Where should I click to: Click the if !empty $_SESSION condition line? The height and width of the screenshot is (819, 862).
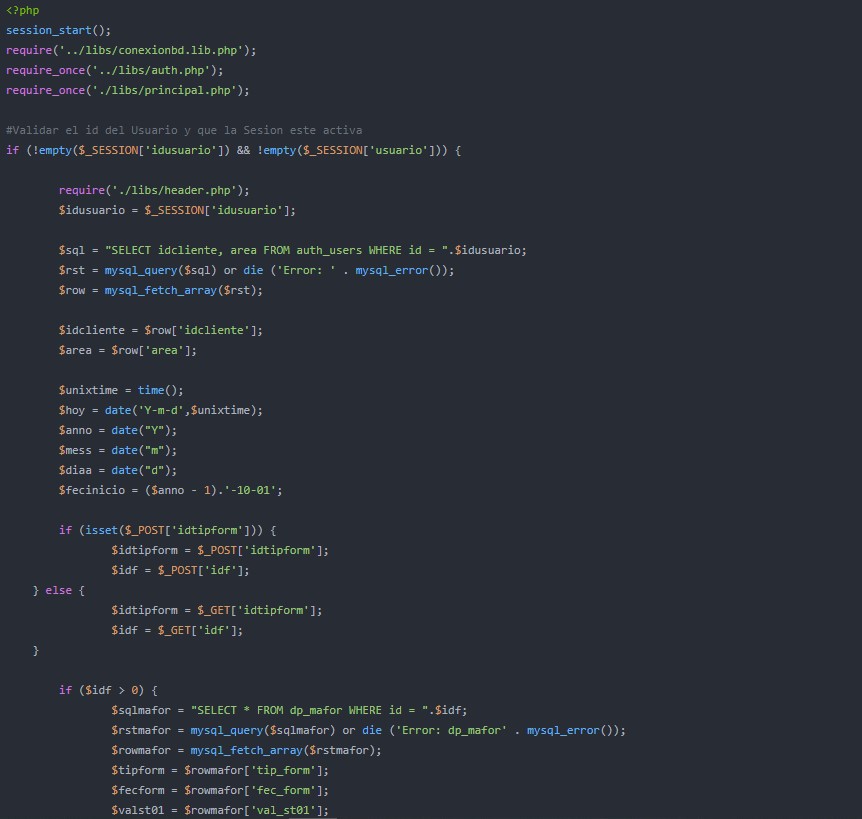point(234,150)
